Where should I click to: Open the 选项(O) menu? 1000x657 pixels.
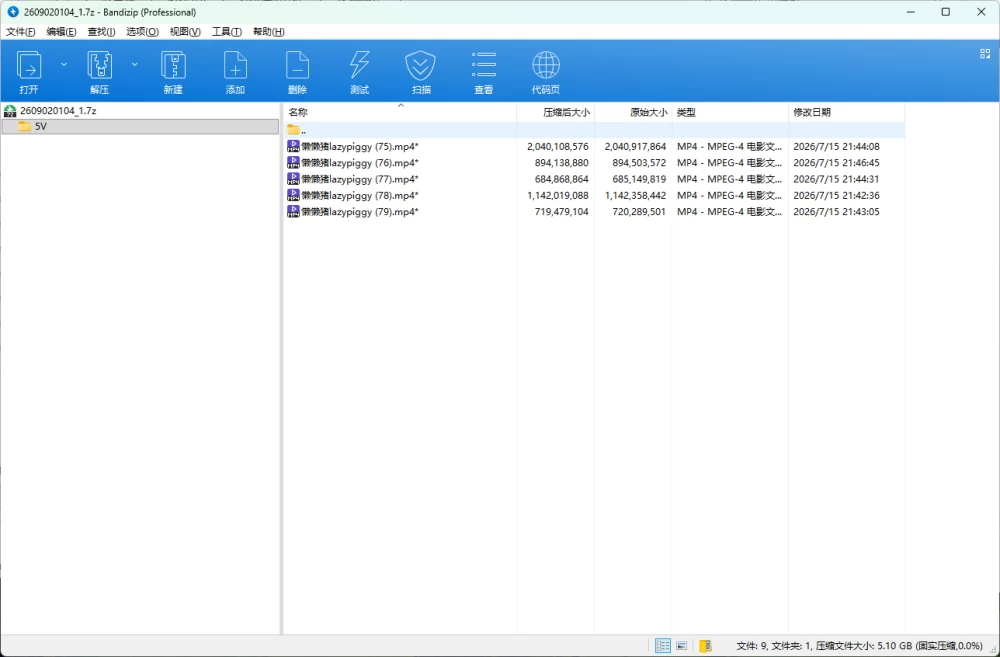point(142,31)
